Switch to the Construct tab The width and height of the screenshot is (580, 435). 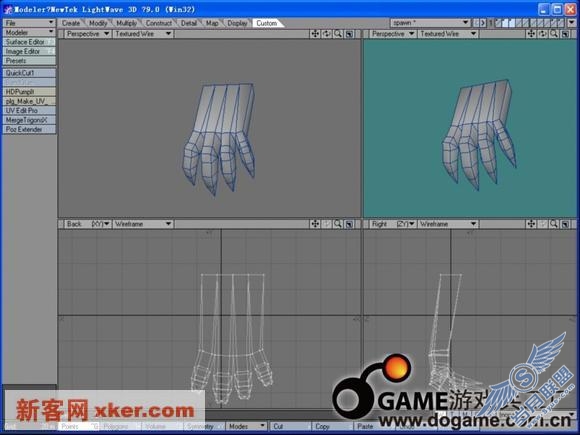(158, 23)
